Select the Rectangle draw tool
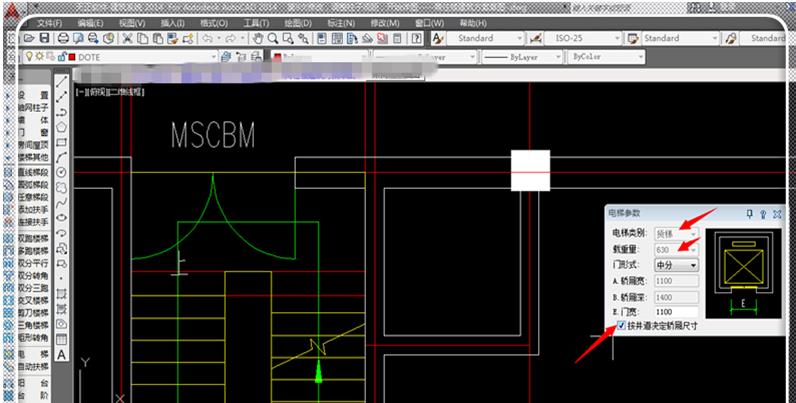The image size is (796, 403). [61, 142]
